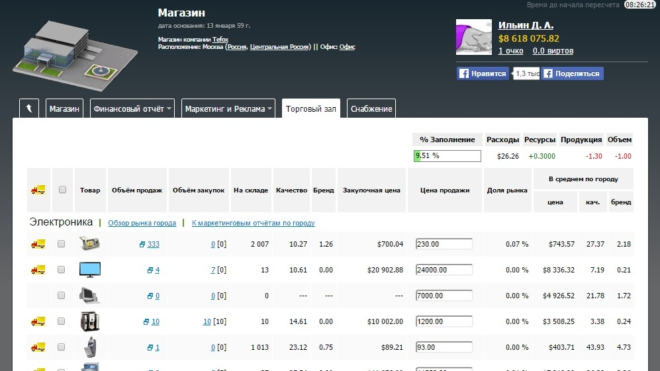Click the sale price field showing 230.00
This screenshot has height=371, width=660.
444,244
